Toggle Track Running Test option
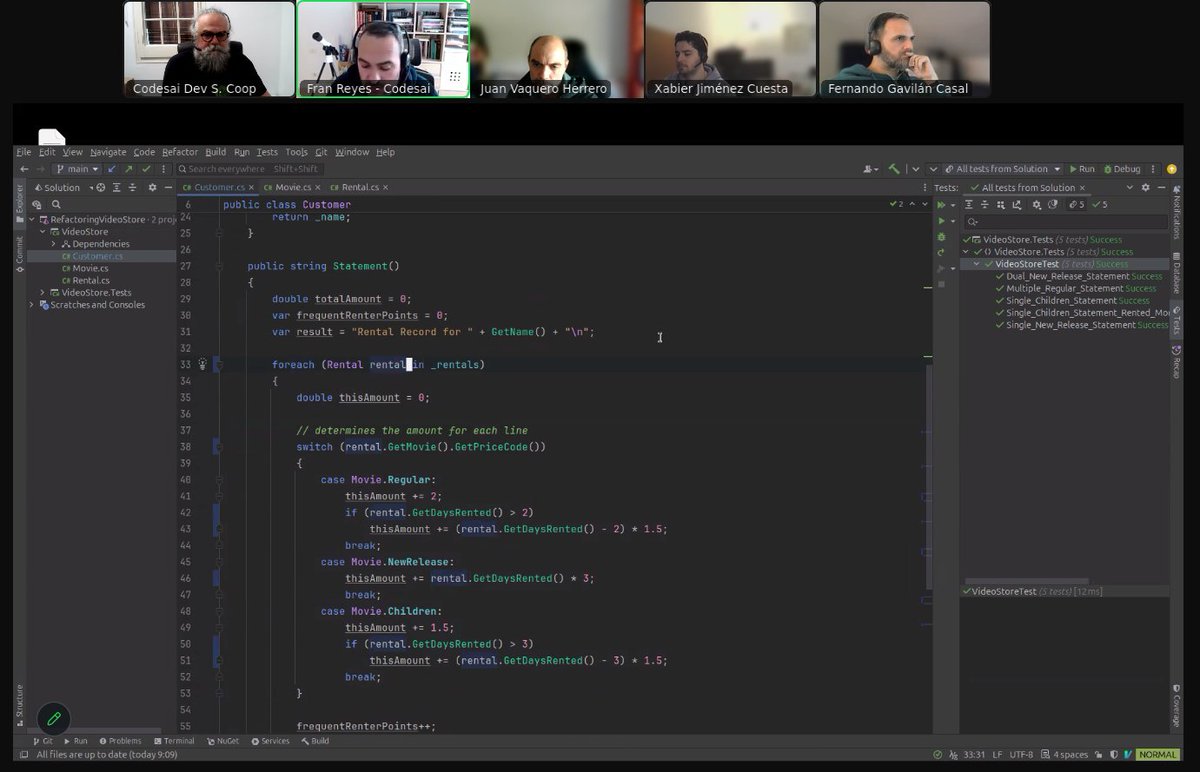The image size is (1200, 772). tap(1017, 204)
